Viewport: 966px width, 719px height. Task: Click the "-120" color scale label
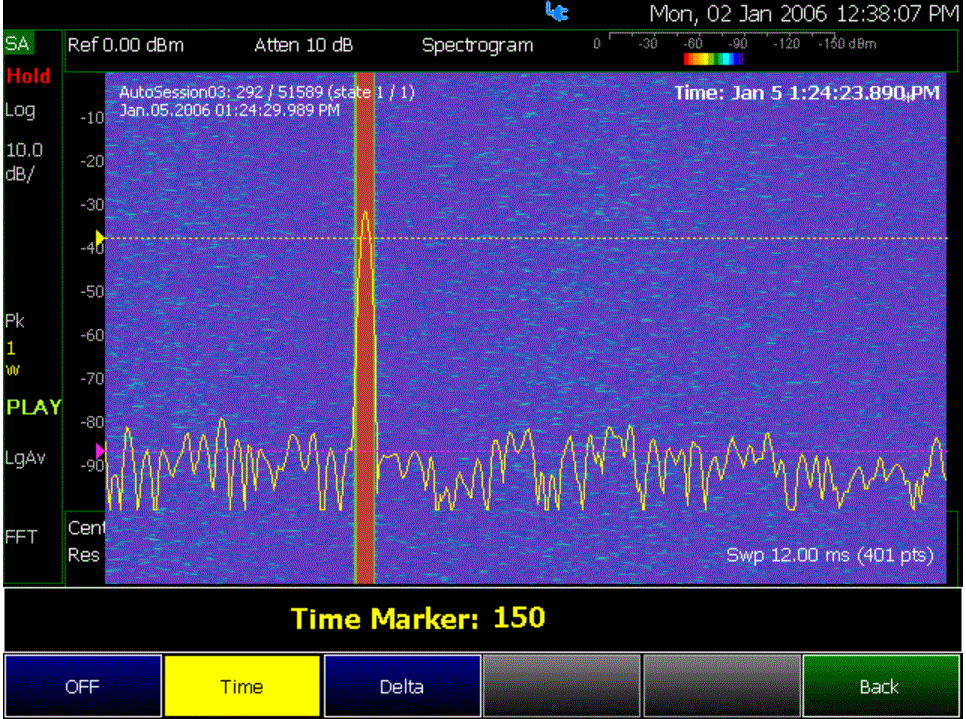tap(787, 44)
